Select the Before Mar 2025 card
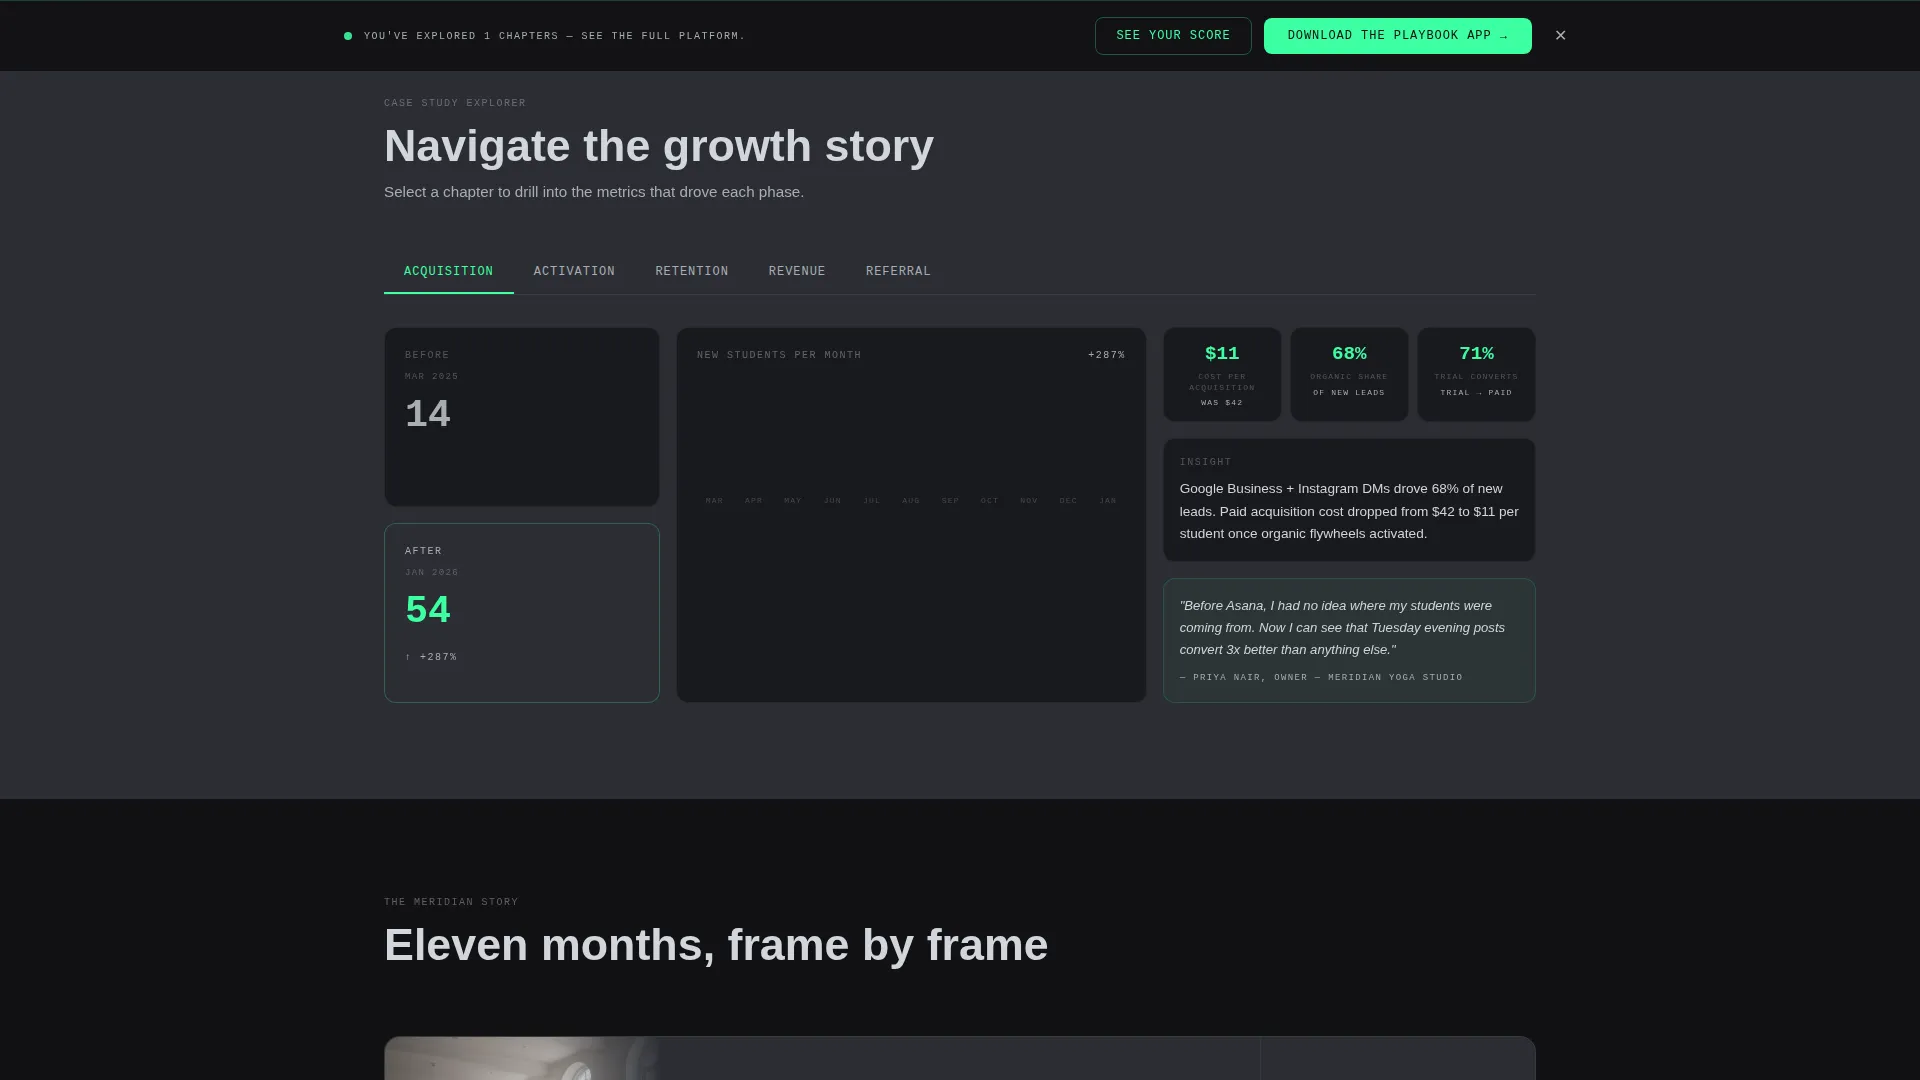Image resolution: width=1920 pixels, height=1080 pixels. coord(522,417)
